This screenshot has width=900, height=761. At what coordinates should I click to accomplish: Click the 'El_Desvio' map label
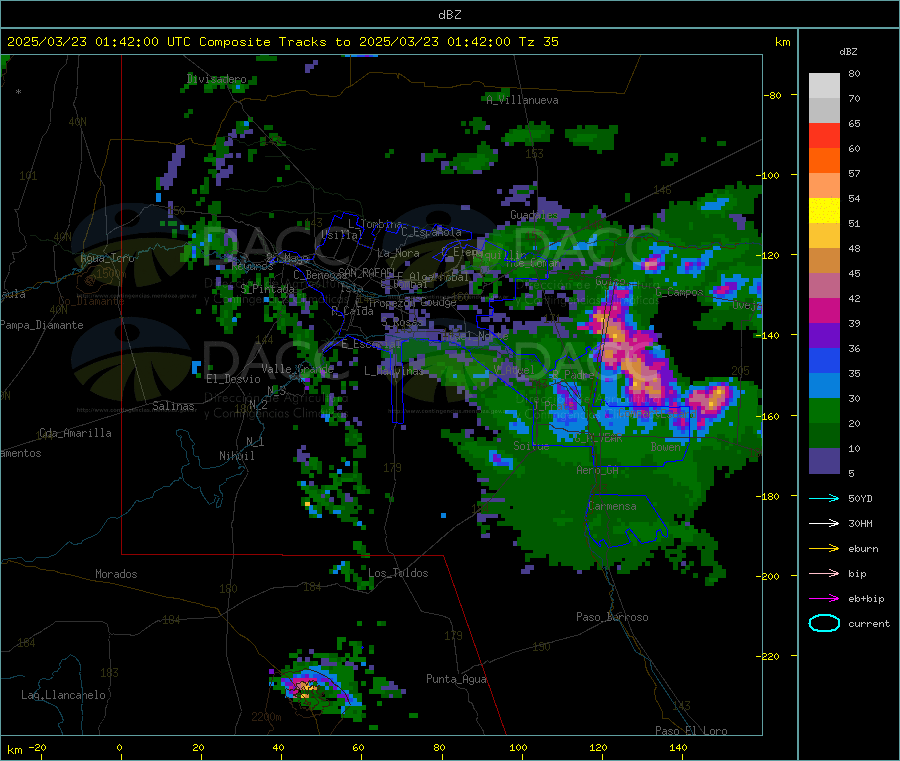click(x=233, y=379)
